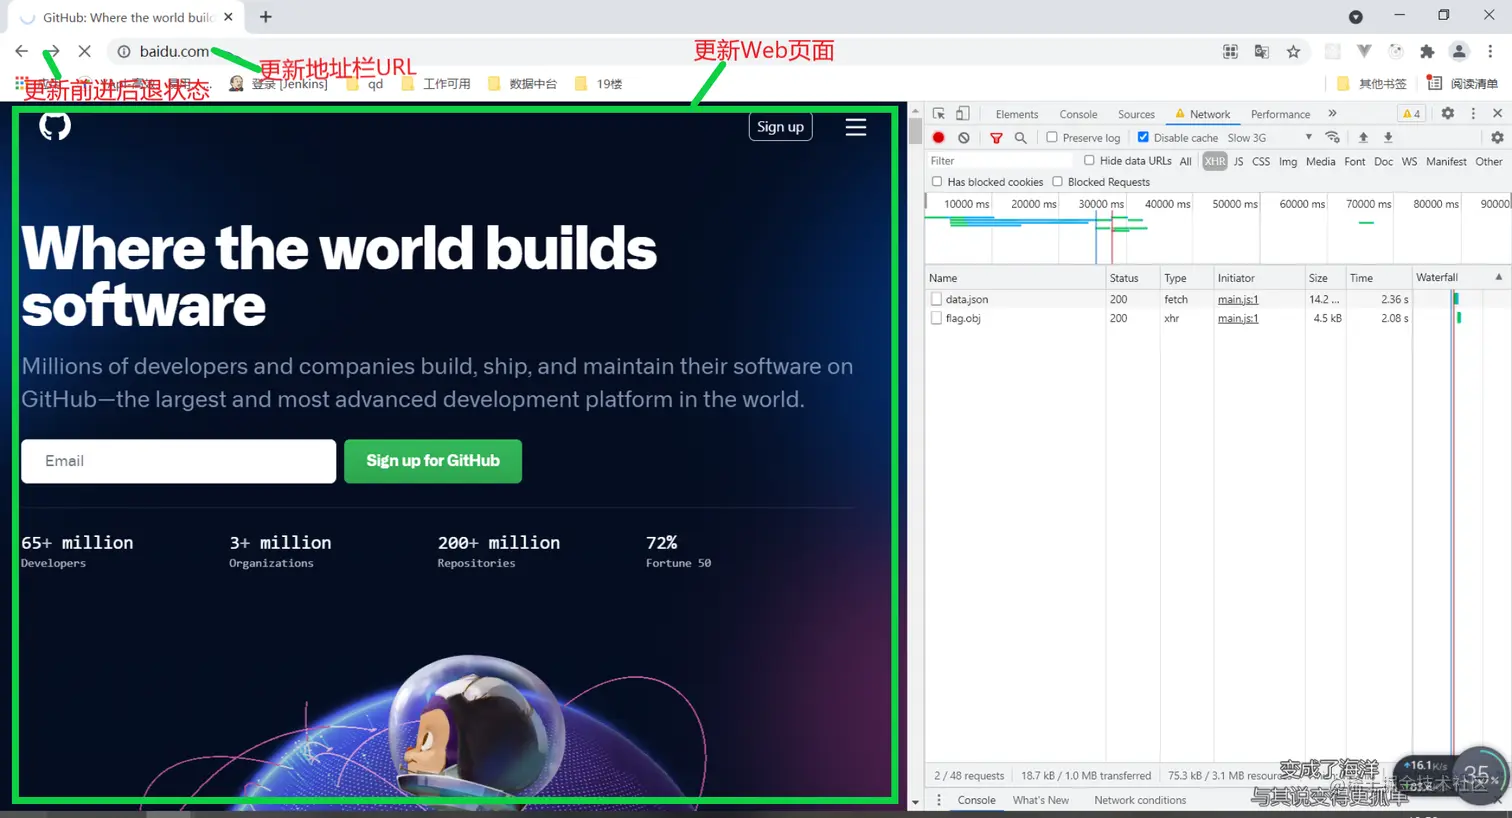
Task: Open the Network conditions drawer tab
Action: (x=1140, y=800)
